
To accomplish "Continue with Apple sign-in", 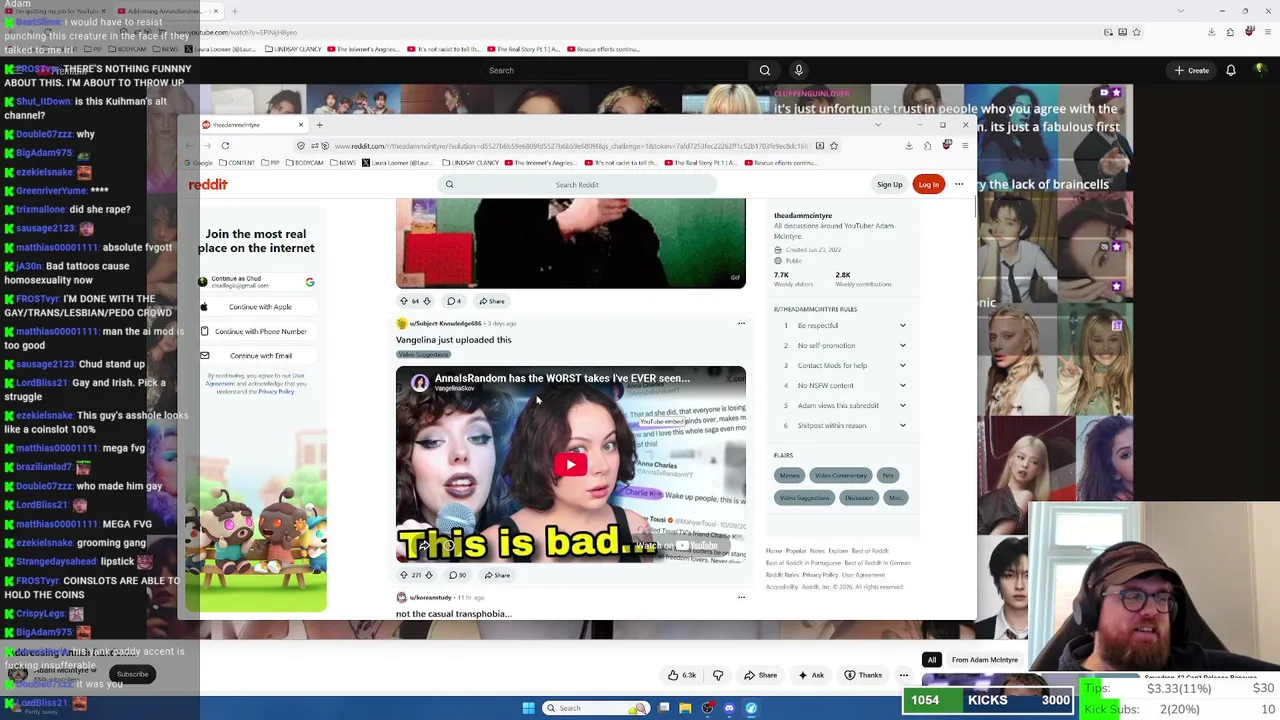I will pyautogui.click(x=257, y=307).
